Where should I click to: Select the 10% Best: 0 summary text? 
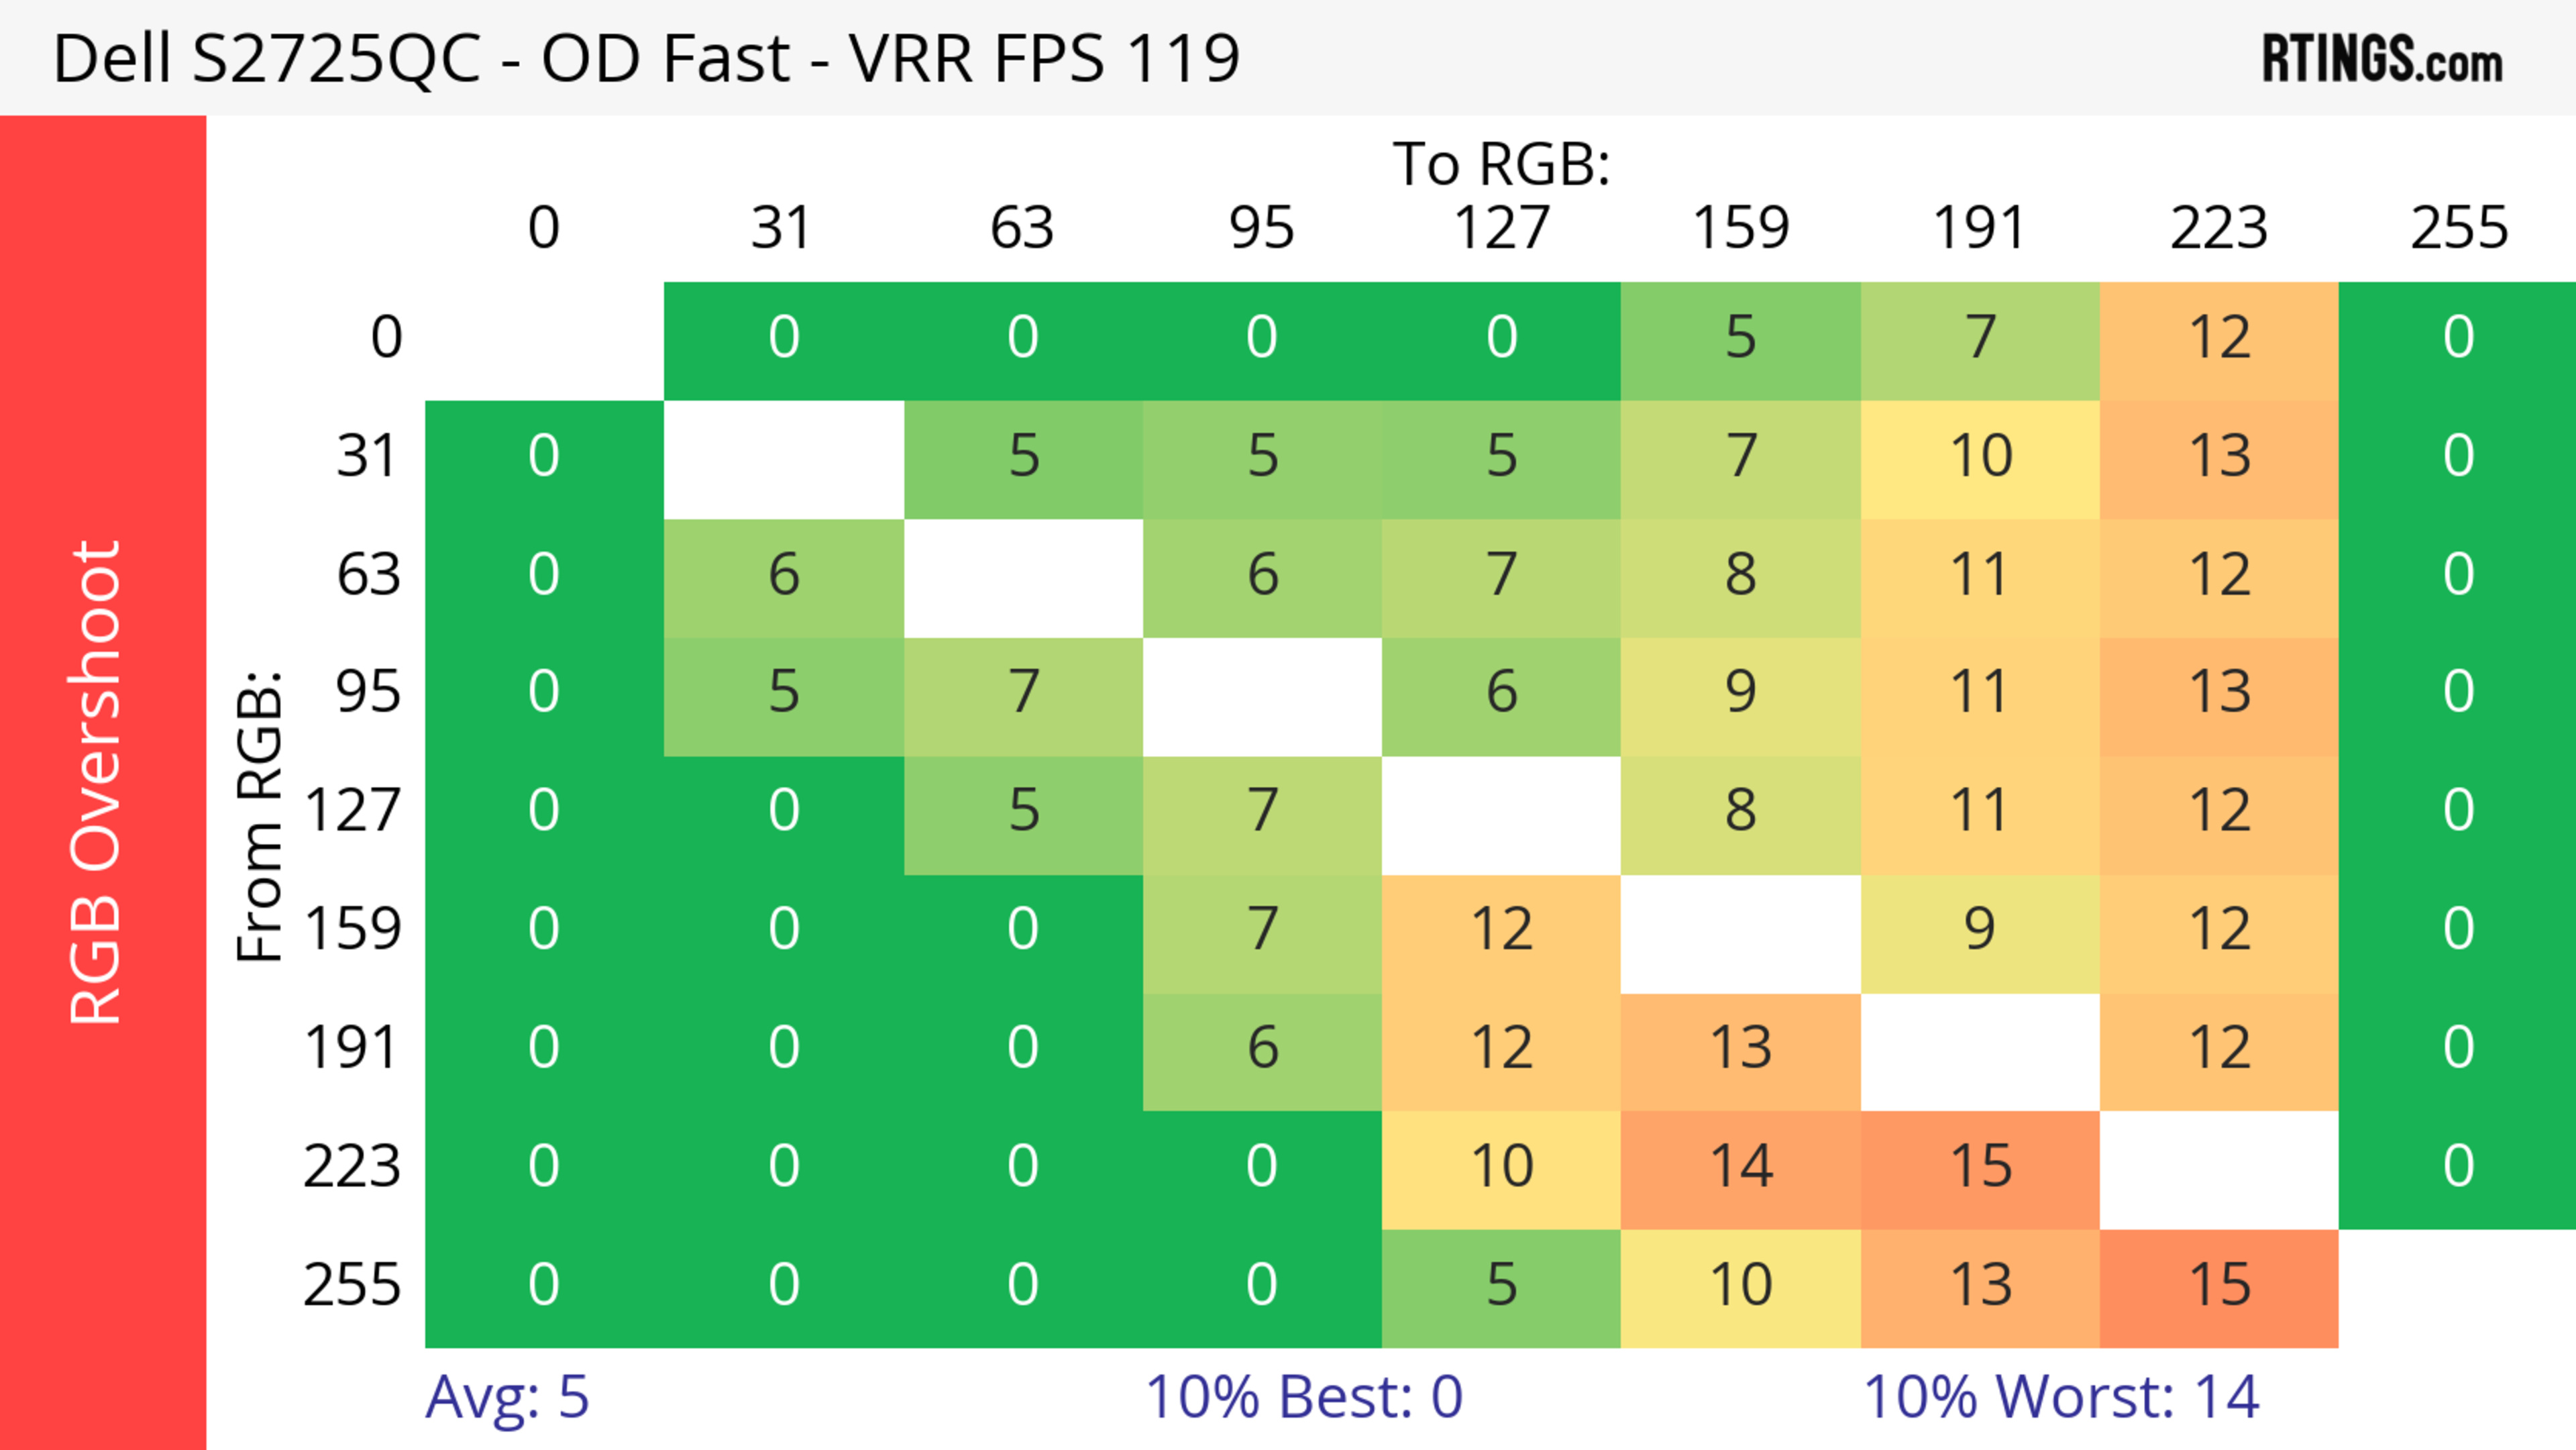click(1303, 1396)
